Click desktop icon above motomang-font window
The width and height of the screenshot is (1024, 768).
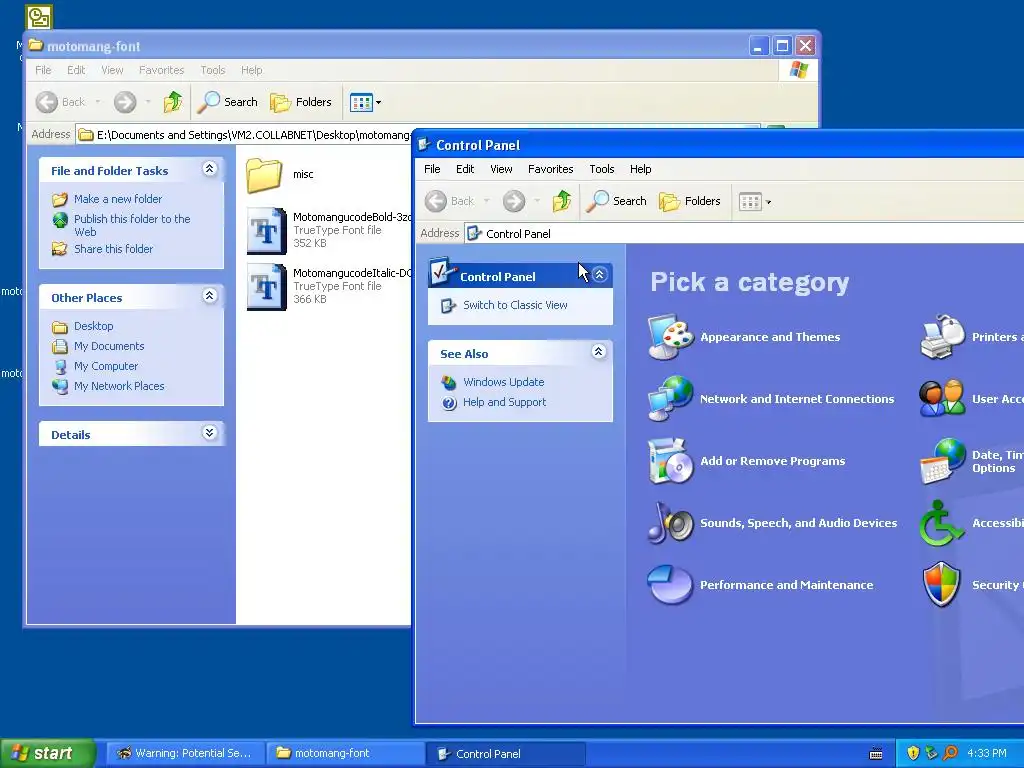39,17
